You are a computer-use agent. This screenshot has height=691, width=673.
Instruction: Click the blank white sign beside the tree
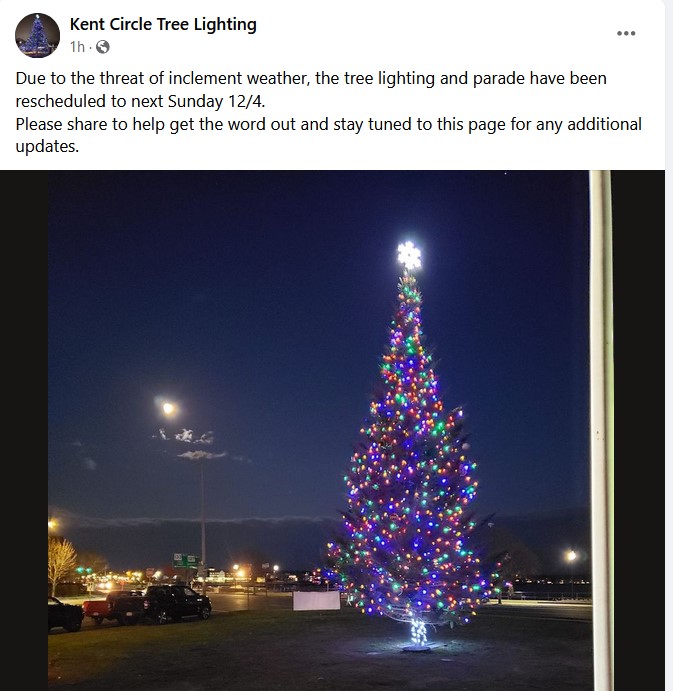(316, 601)
